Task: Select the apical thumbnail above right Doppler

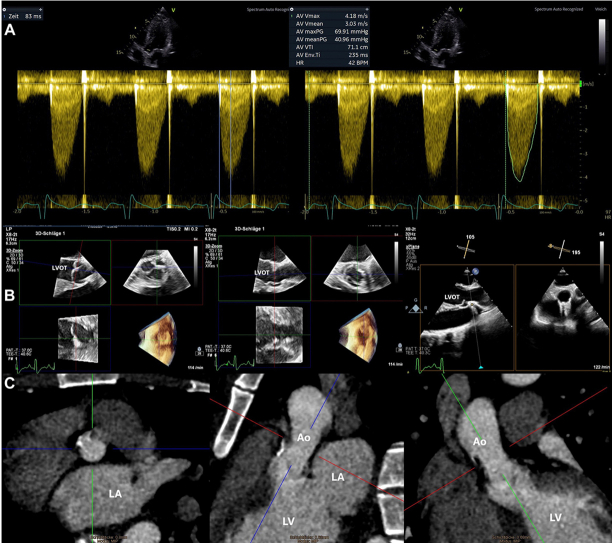Action: coord(439,37)
